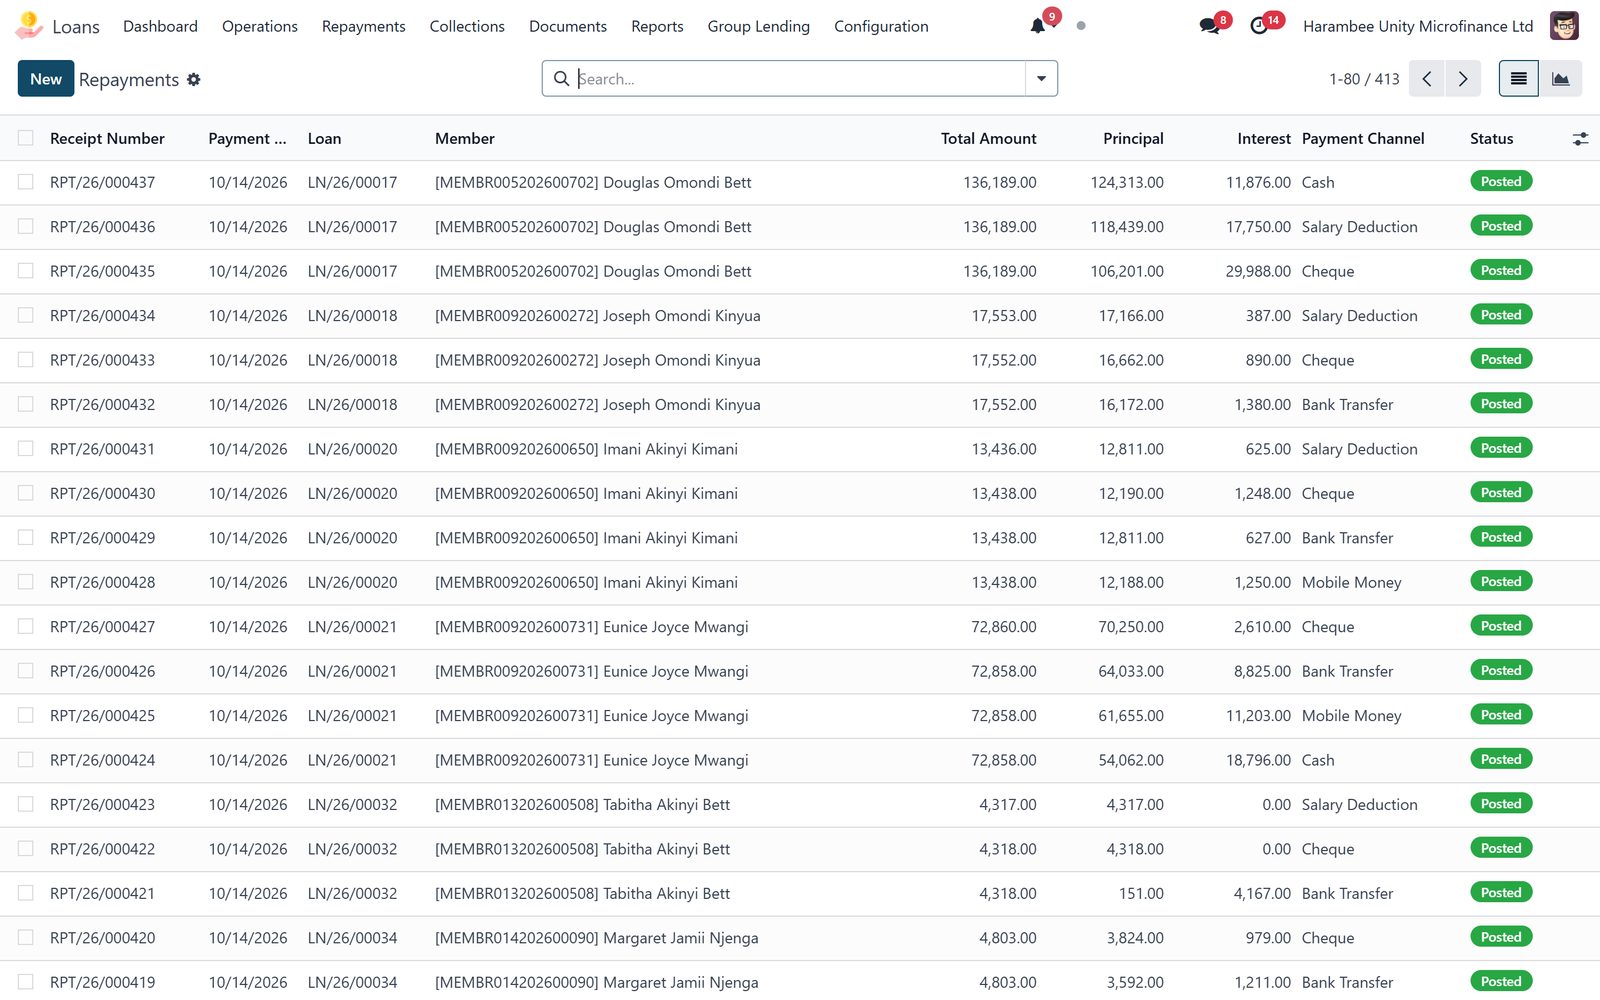Open the activities clock icon
The height and width of the screenshot is (1000, 1600).
tap(1259, 26)
